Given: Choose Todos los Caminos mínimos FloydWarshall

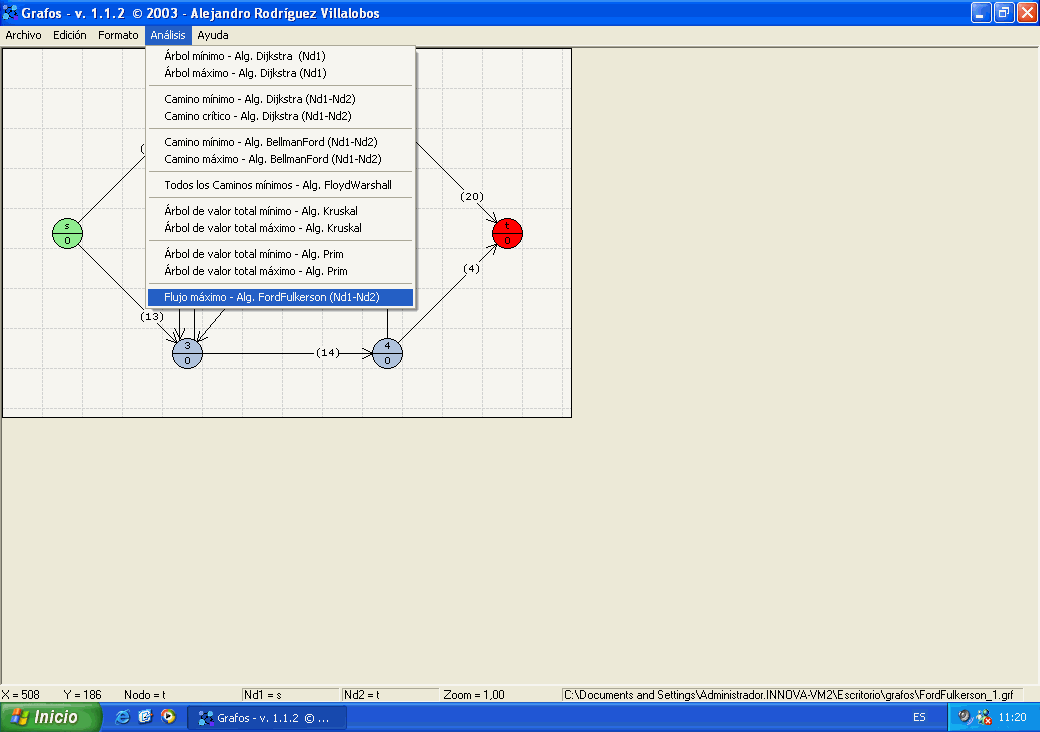Looking at the screenshot, I should click(x=277, y=185).
